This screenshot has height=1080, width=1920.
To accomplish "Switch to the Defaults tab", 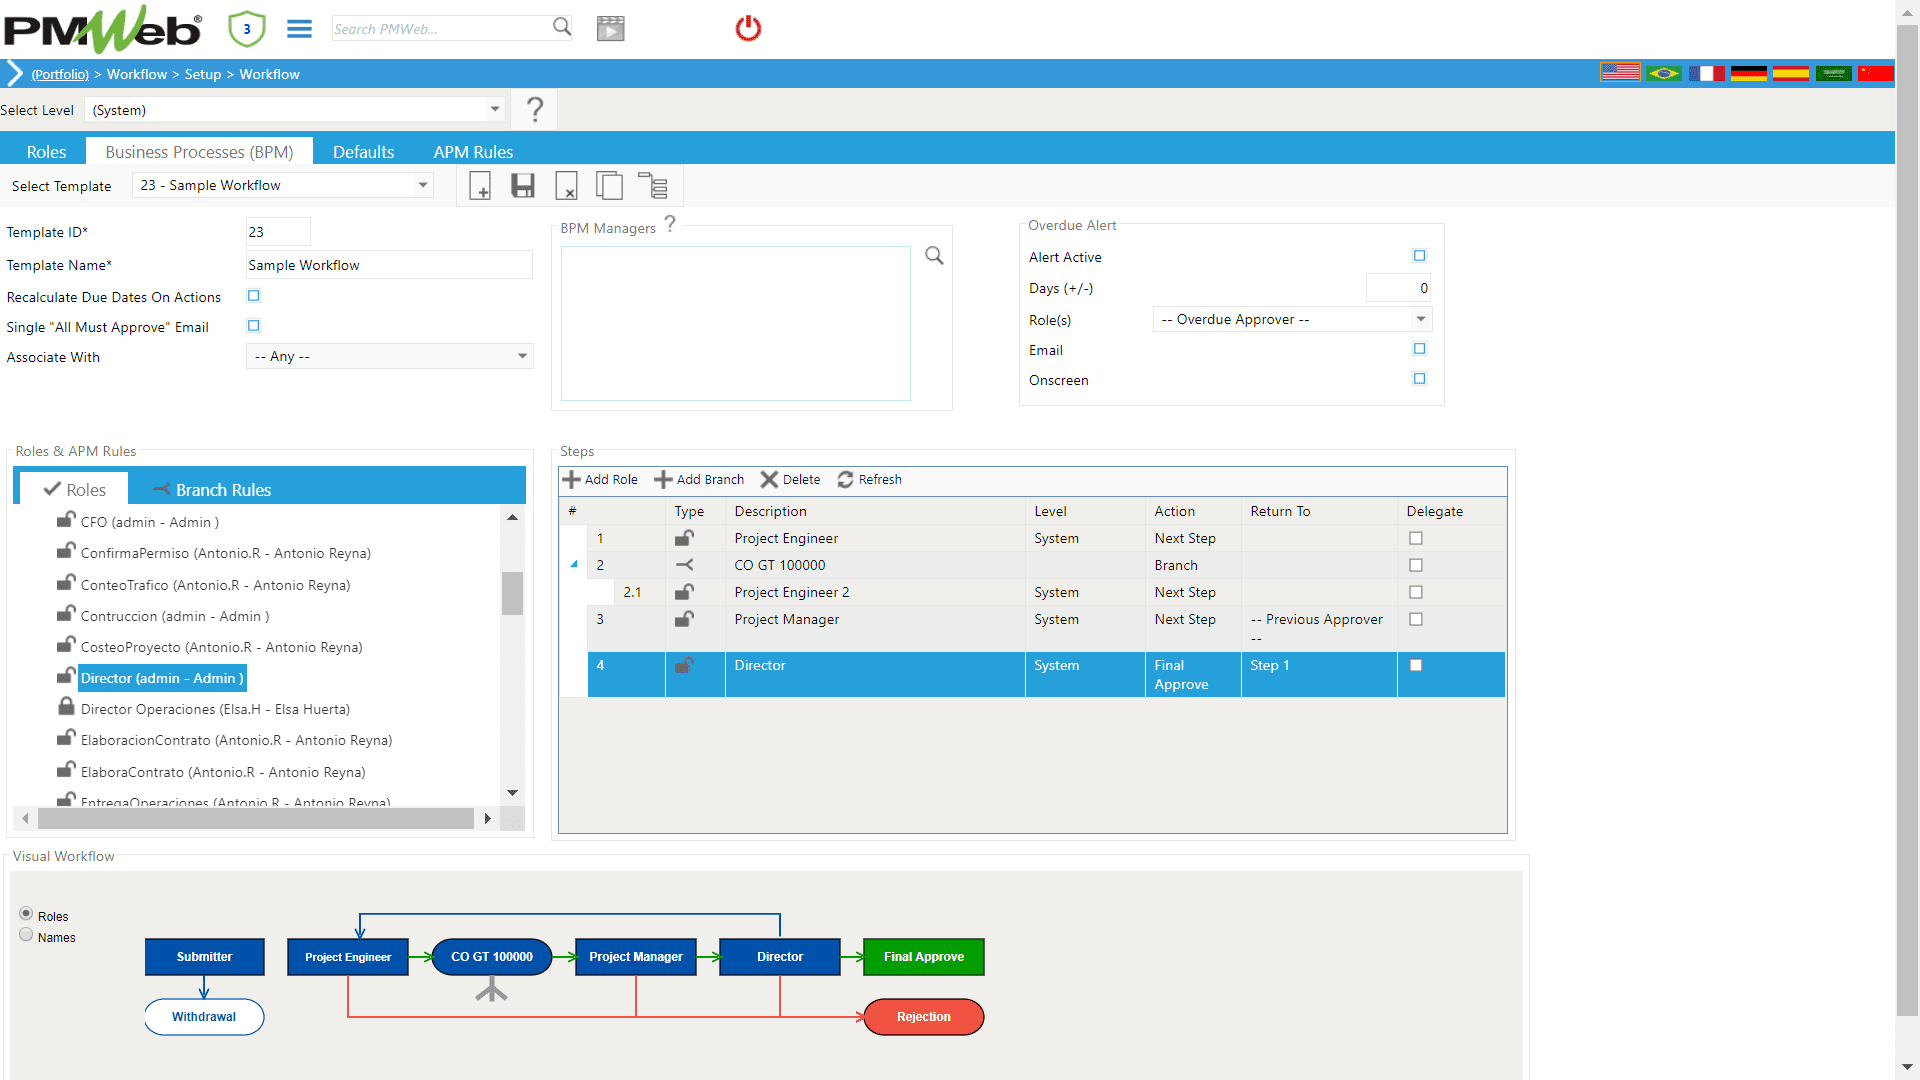I will [363, 152].
